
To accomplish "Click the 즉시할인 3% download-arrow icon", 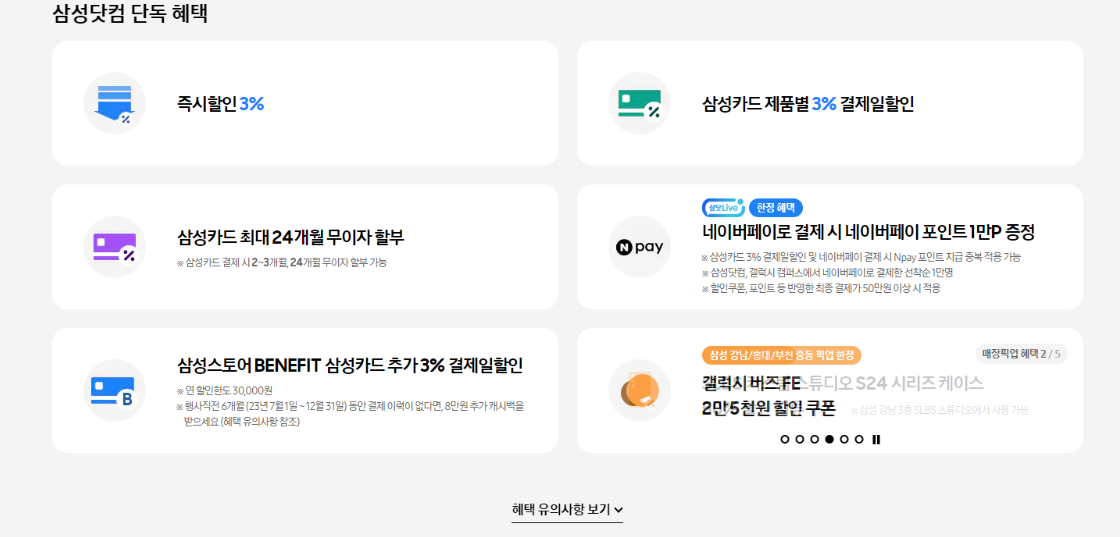I will tap(114, 104).
